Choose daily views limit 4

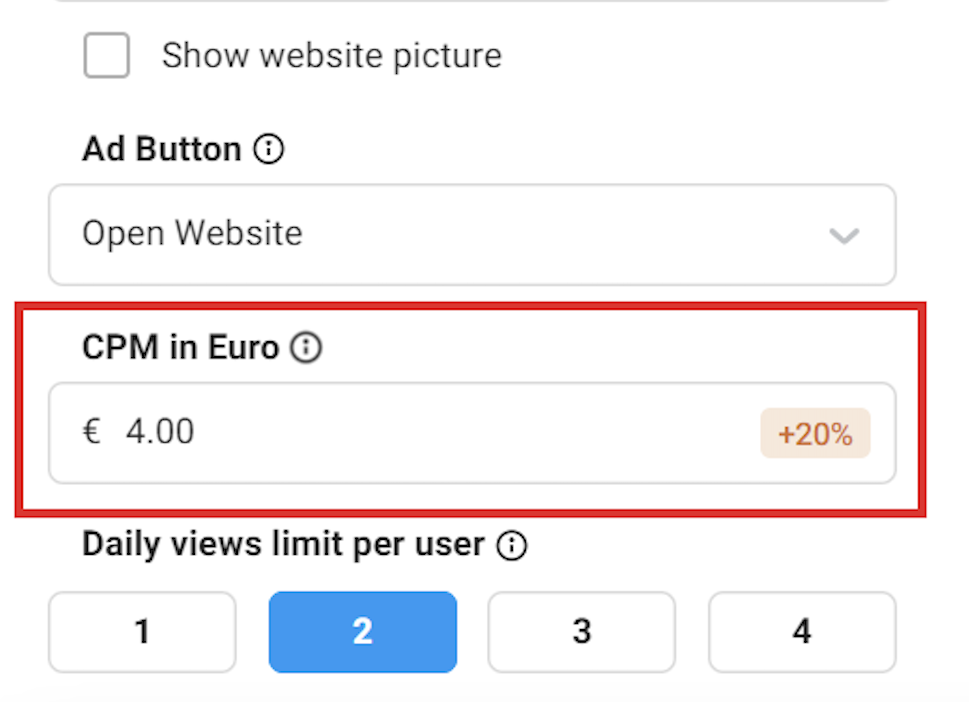802,632
